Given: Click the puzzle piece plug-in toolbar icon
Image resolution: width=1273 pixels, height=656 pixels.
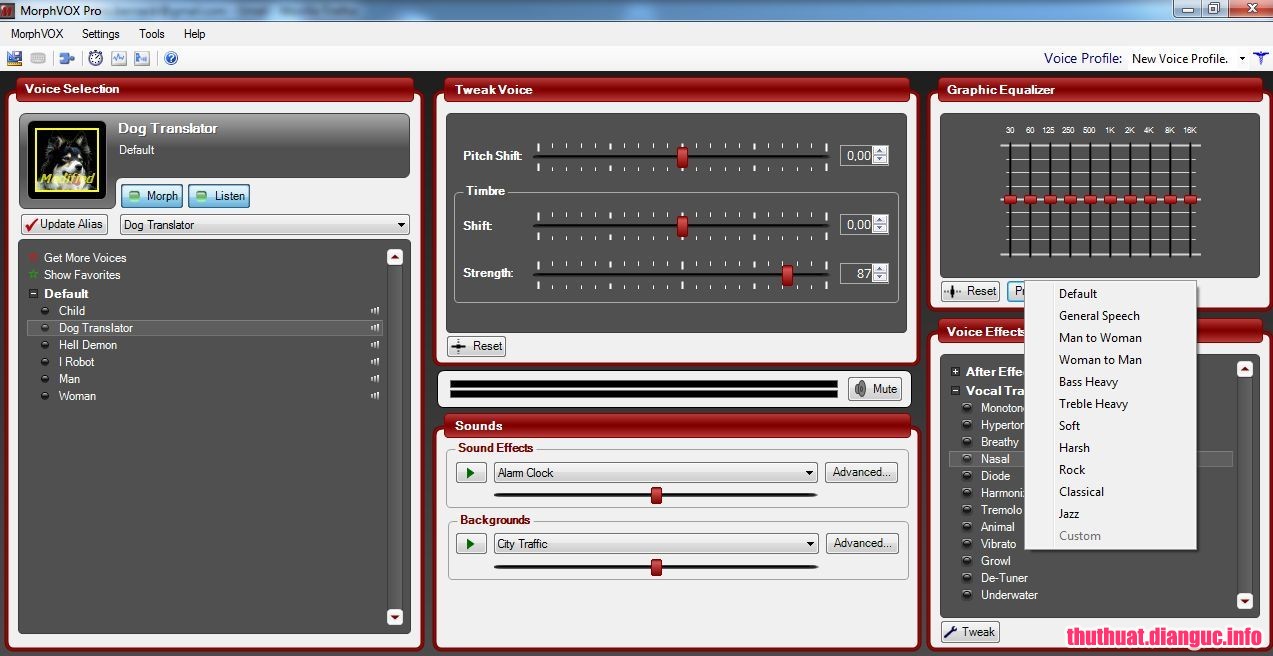Looking at the screenshot, I should click(x=67, y=59).
